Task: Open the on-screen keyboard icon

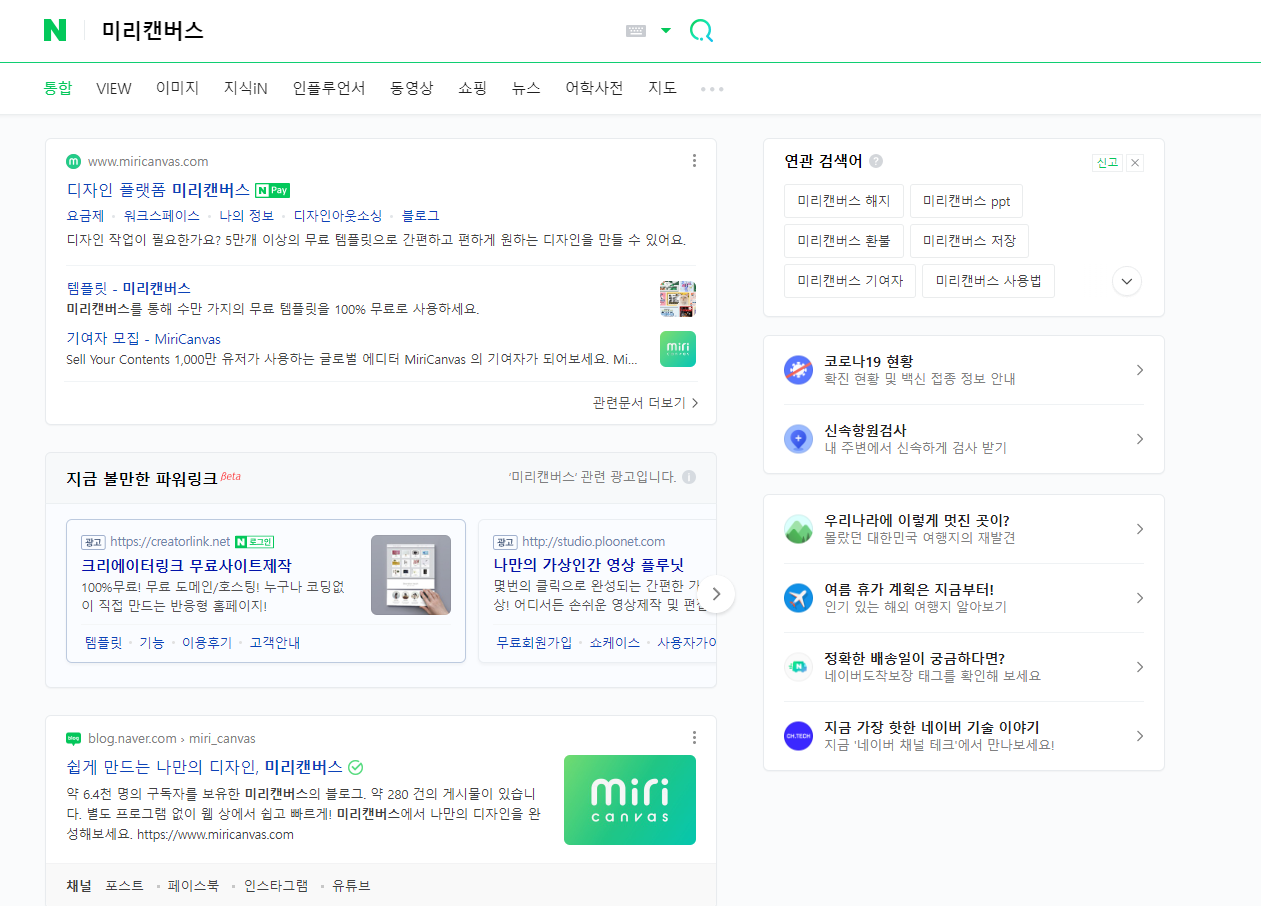Action: [636, 31]
